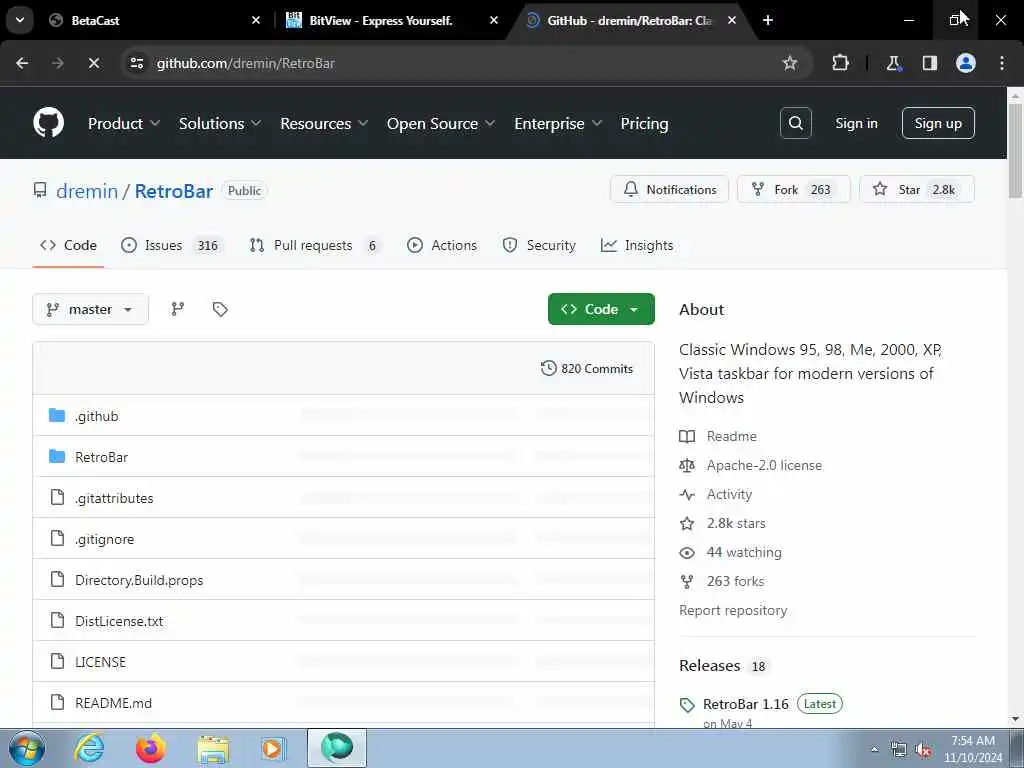Switch to the Security tab
The height and width of the screenshot is (768, 1024).
(x=539, y=245)
